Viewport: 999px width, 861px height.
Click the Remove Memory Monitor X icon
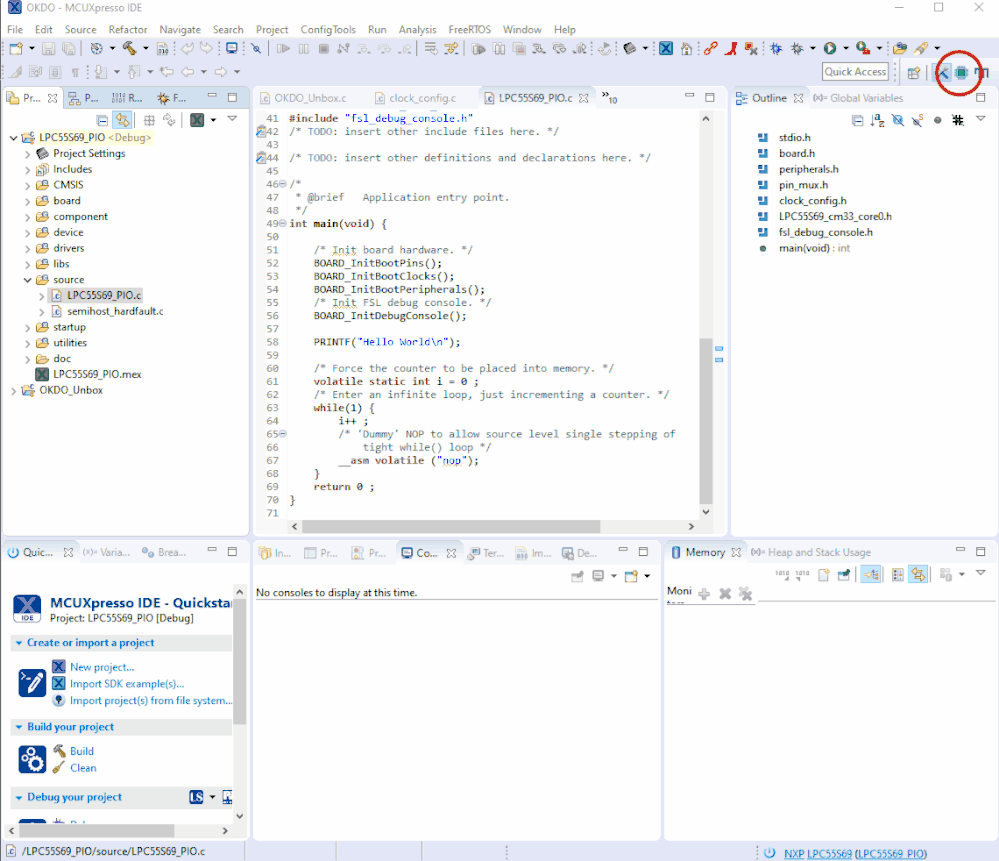click(x=725, y=594)
